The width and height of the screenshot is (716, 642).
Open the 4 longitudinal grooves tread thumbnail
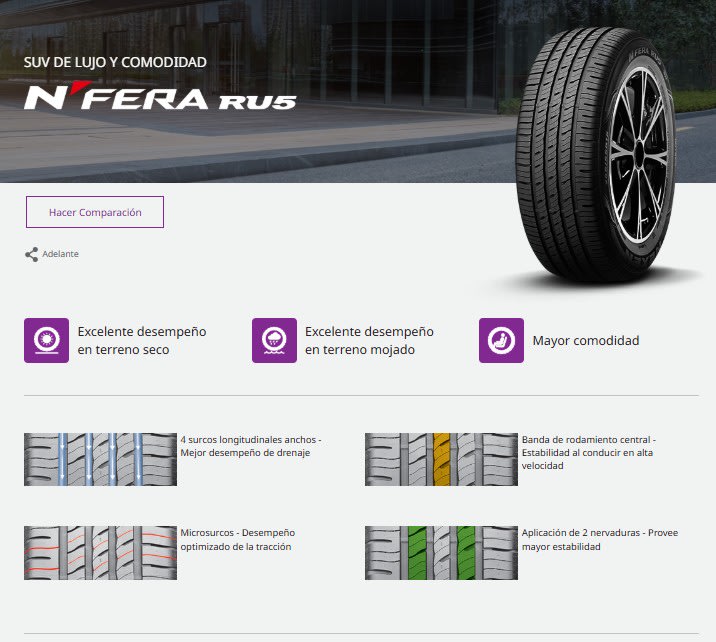coord(100,459)
